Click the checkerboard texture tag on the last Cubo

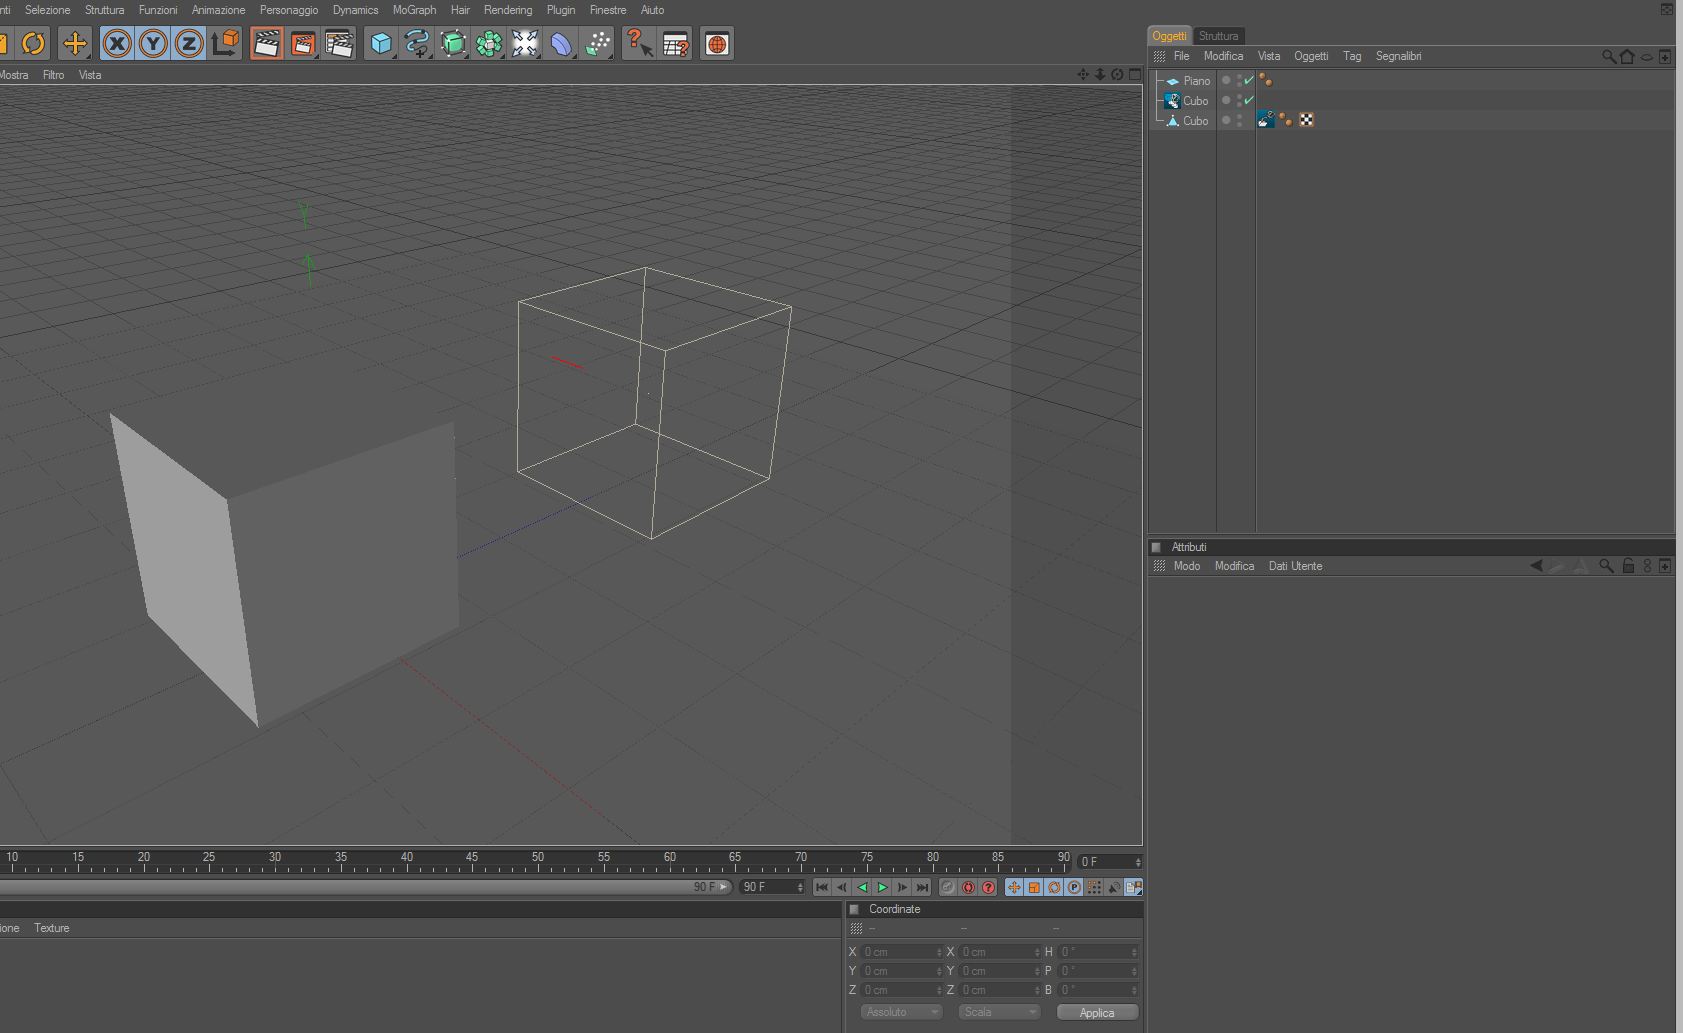[x=1306, y=120]
